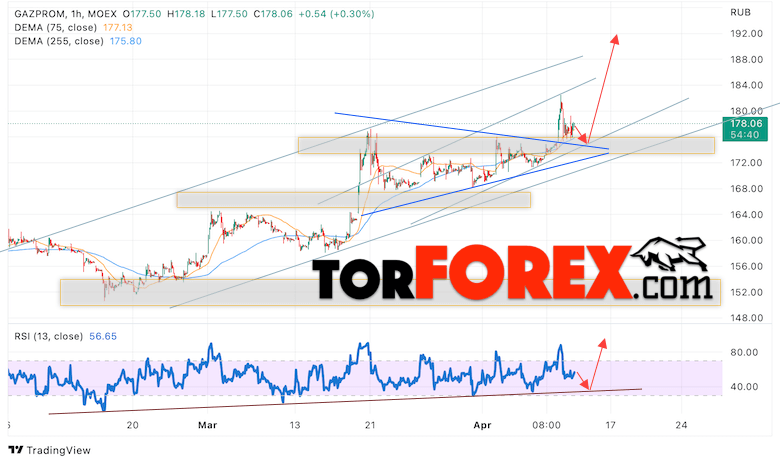Click the GAZPROM, 1h, MOEX symbol title

(65, 14)
